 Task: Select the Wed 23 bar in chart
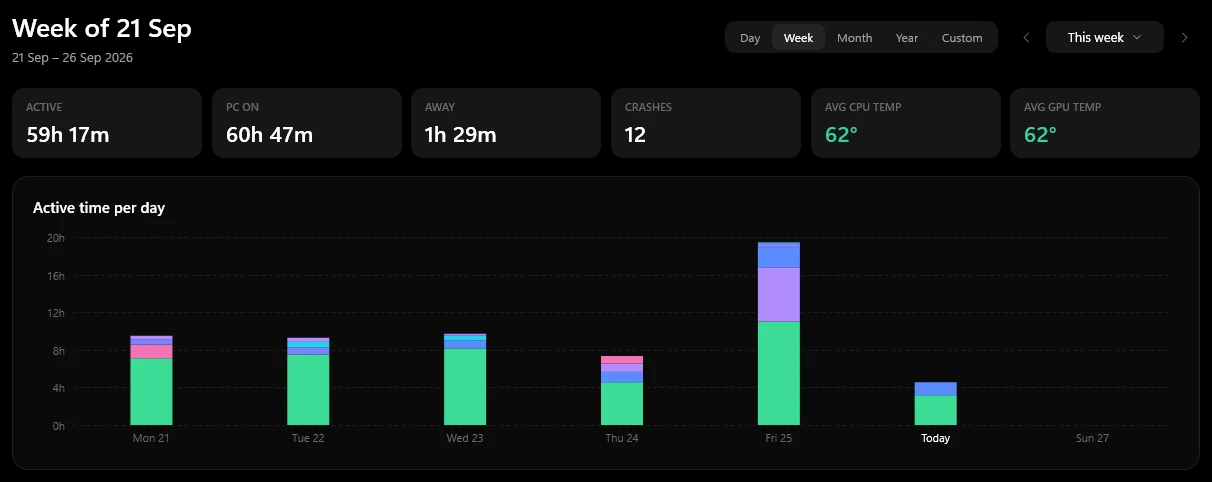click(465, 379)
